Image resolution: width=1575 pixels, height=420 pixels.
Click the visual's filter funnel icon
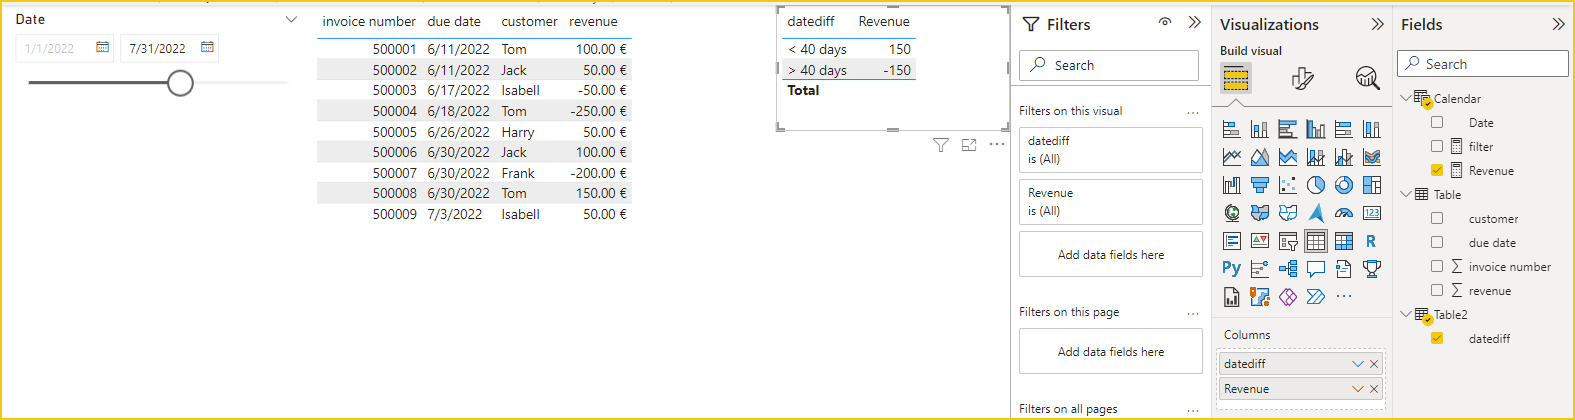click(x=941, y=145)
